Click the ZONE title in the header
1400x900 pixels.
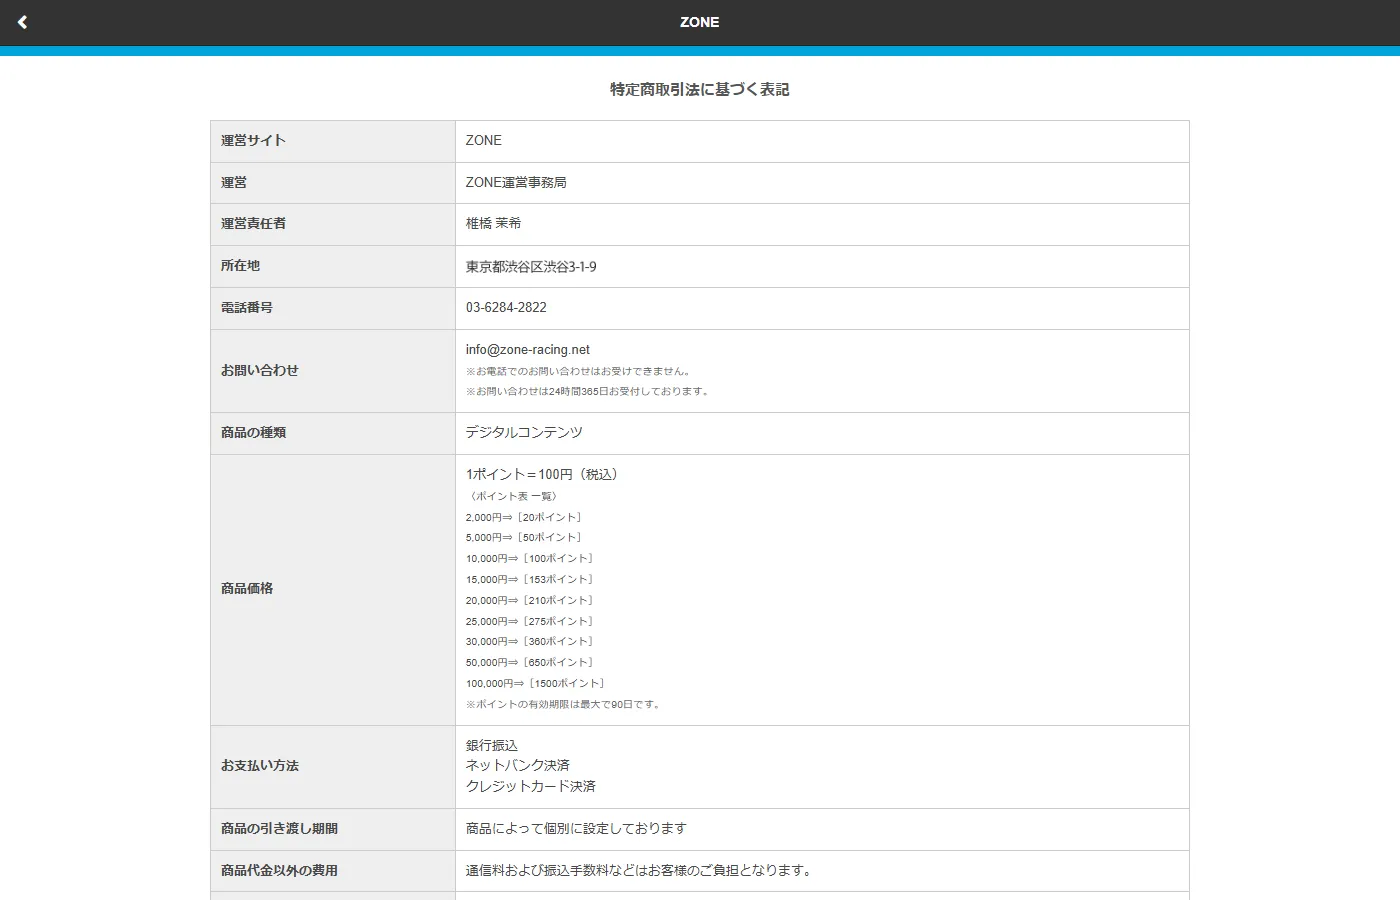(699, 22)
